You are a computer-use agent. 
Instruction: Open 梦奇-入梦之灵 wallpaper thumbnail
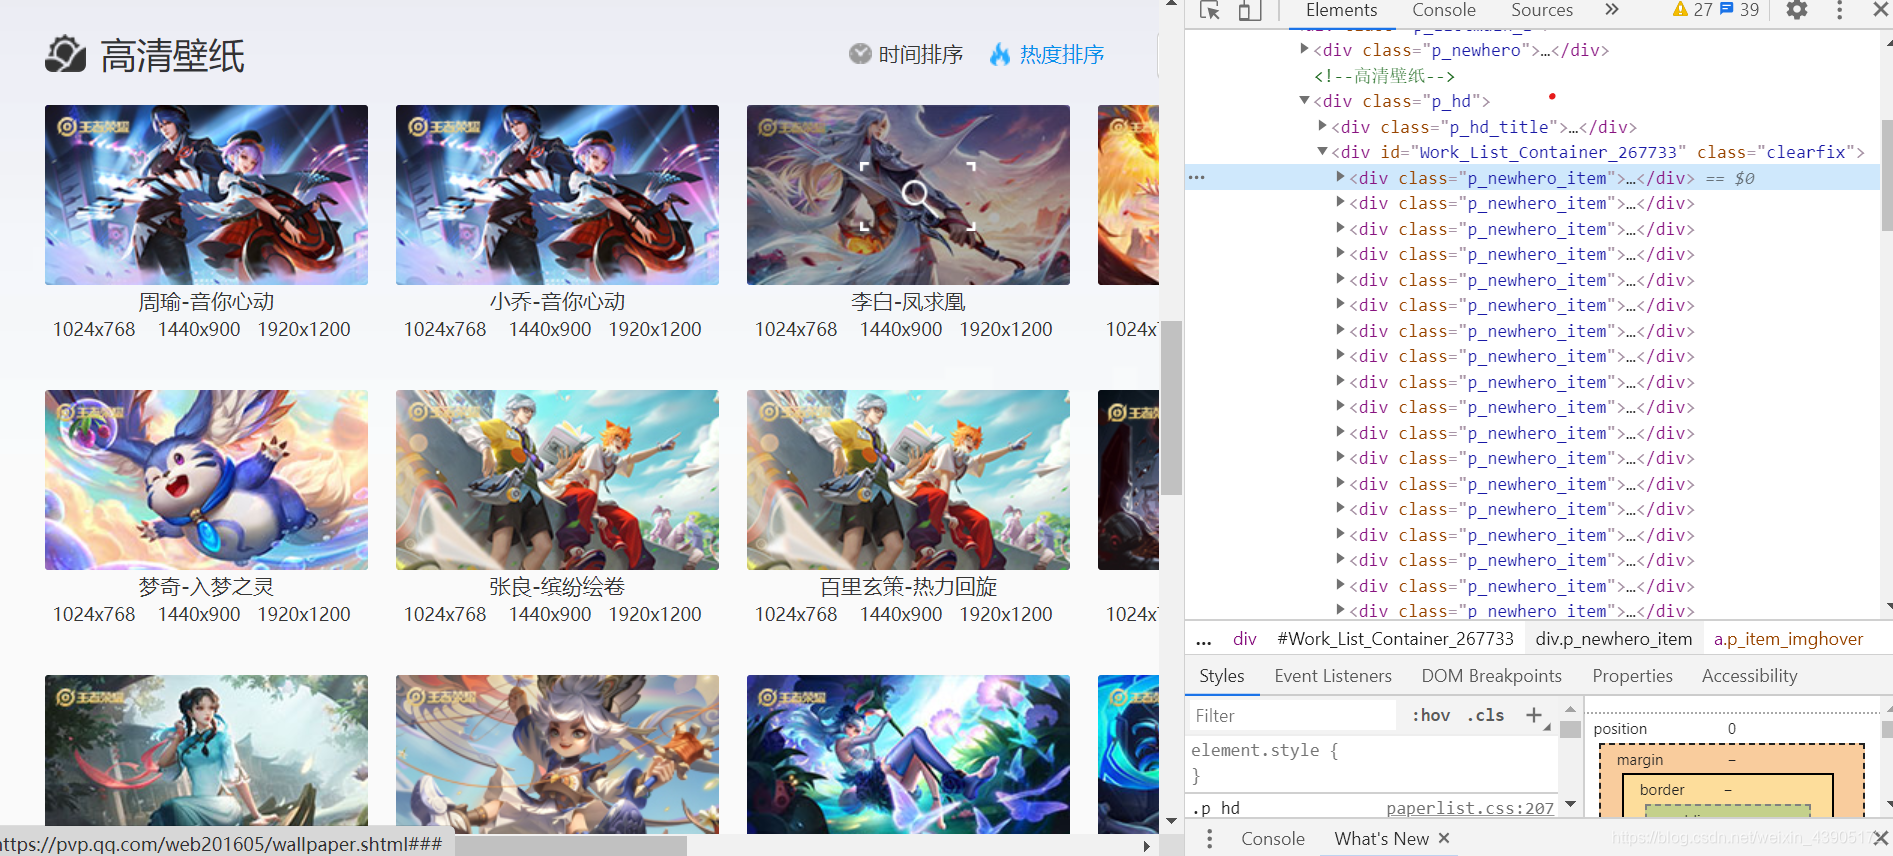pos(206,480)
